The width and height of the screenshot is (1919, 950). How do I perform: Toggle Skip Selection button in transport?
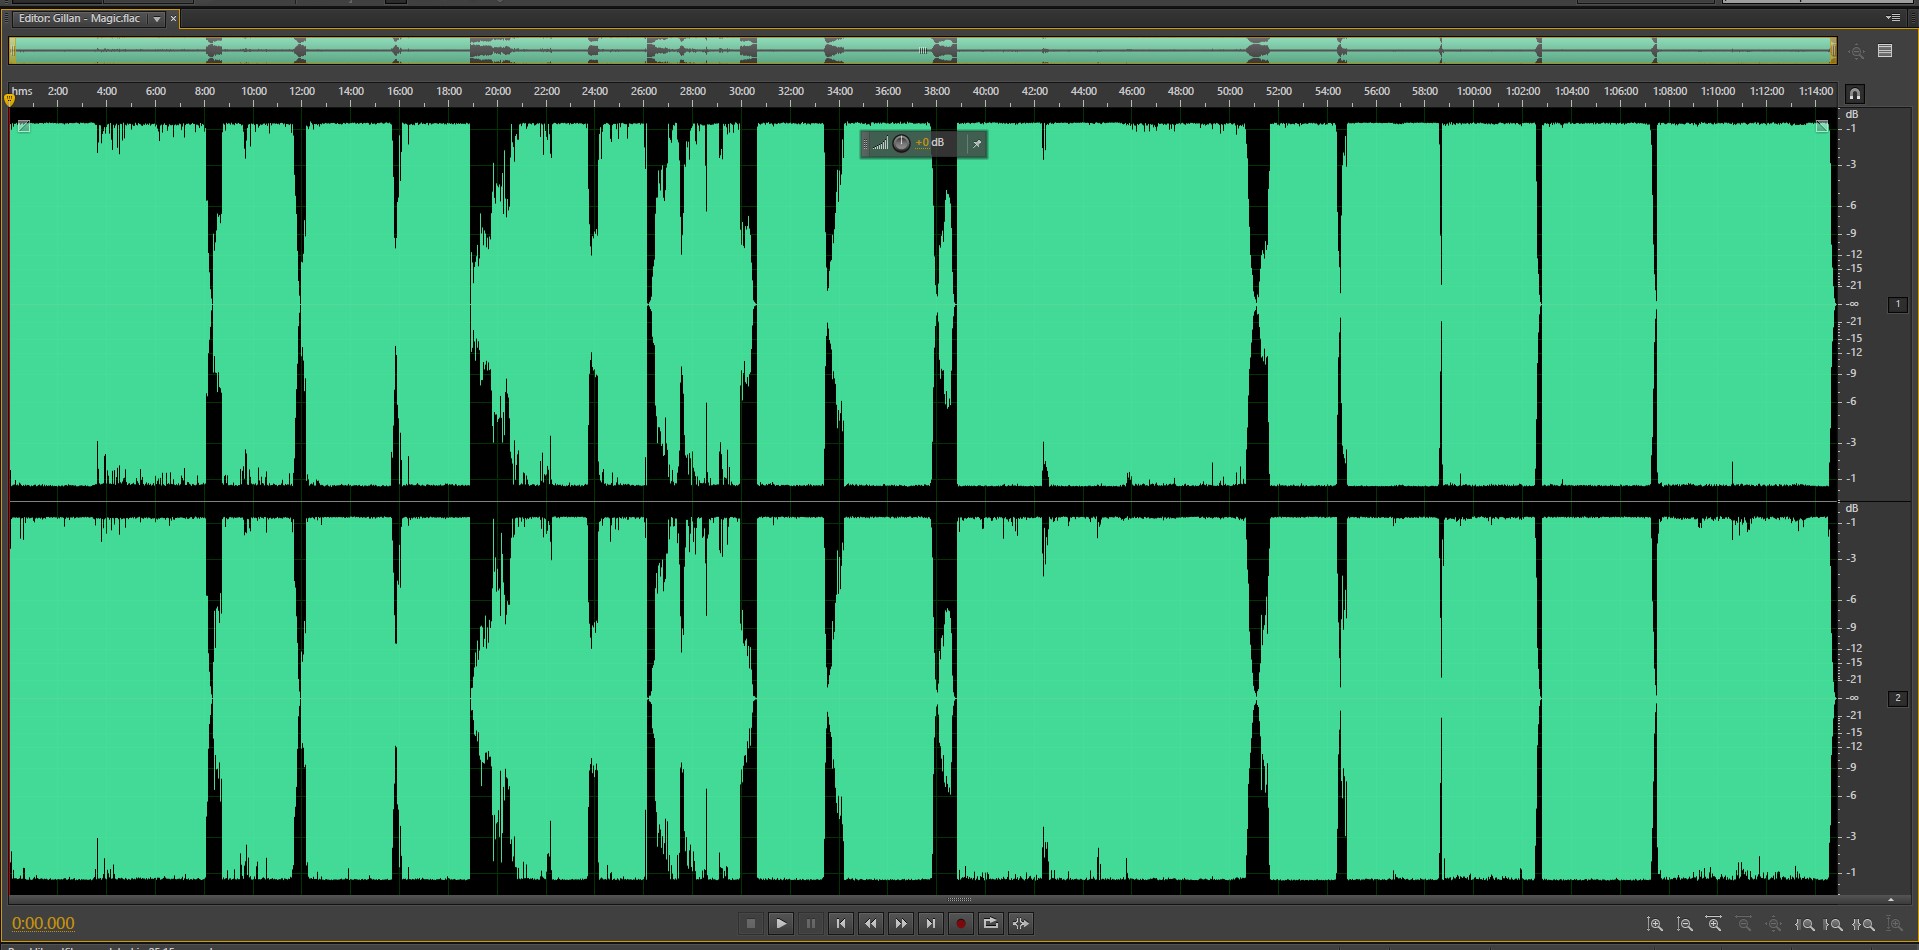1020,923
